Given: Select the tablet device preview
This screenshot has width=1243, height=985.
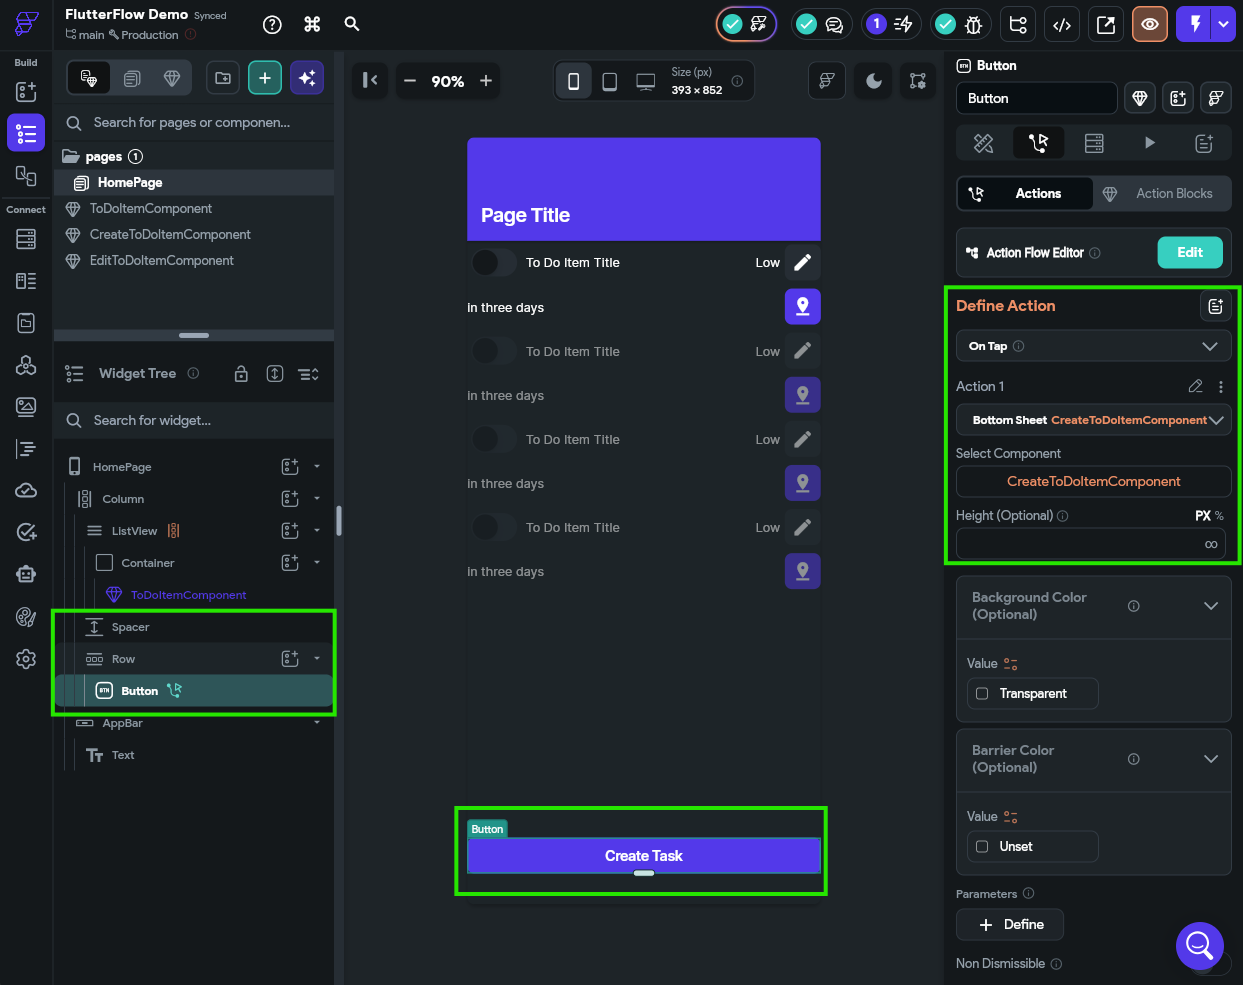Looking at the screenshot, I should point(609,81).
